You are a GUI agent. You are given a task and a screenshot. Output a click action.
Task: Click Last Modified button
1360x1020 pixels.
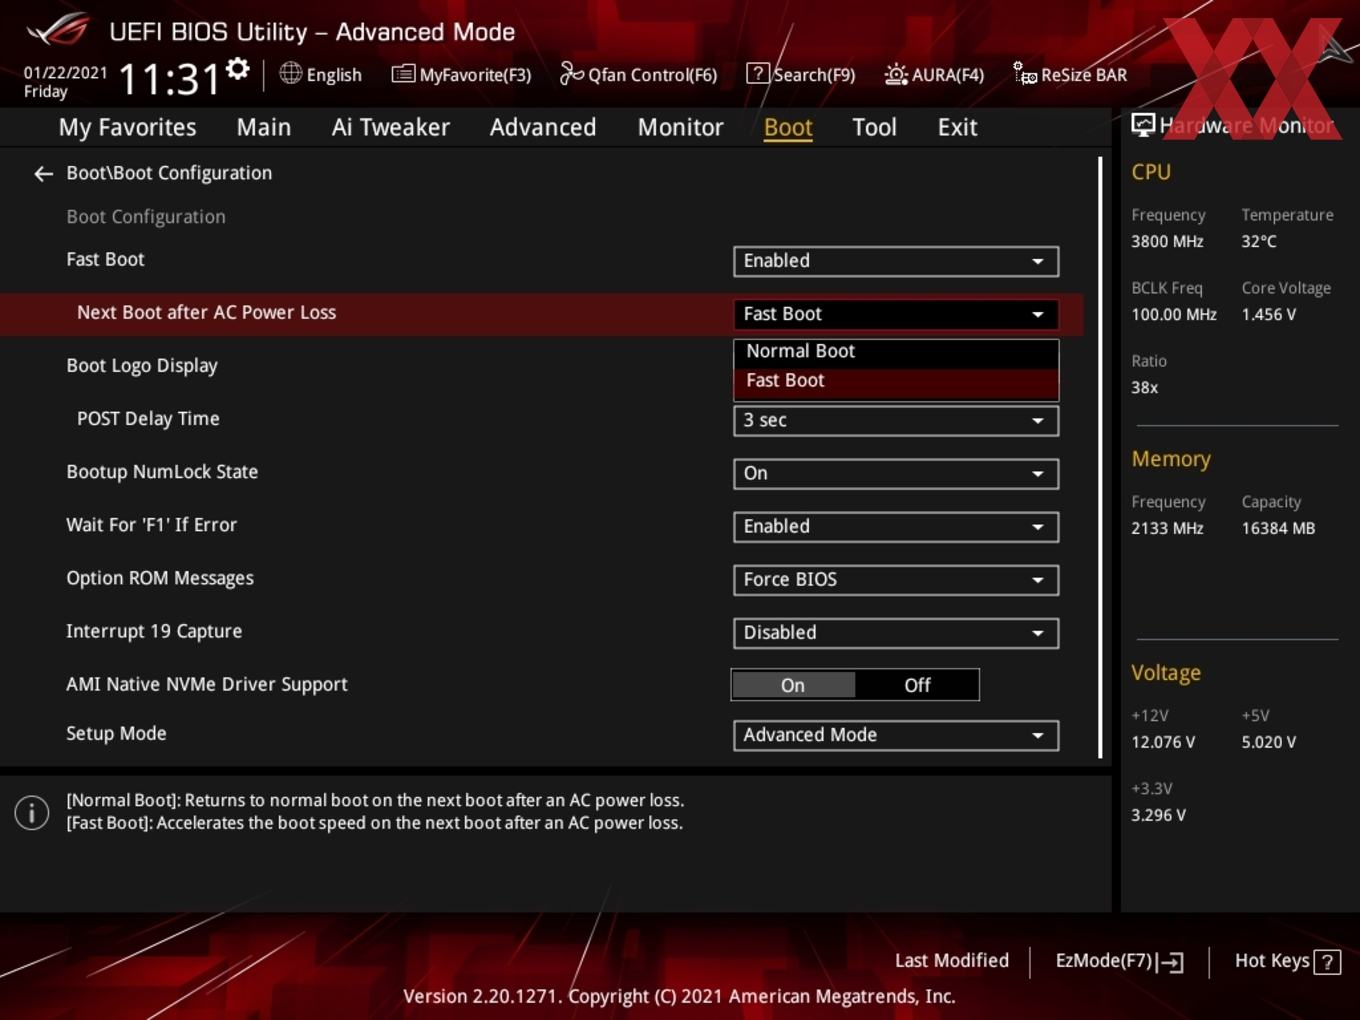952,961
